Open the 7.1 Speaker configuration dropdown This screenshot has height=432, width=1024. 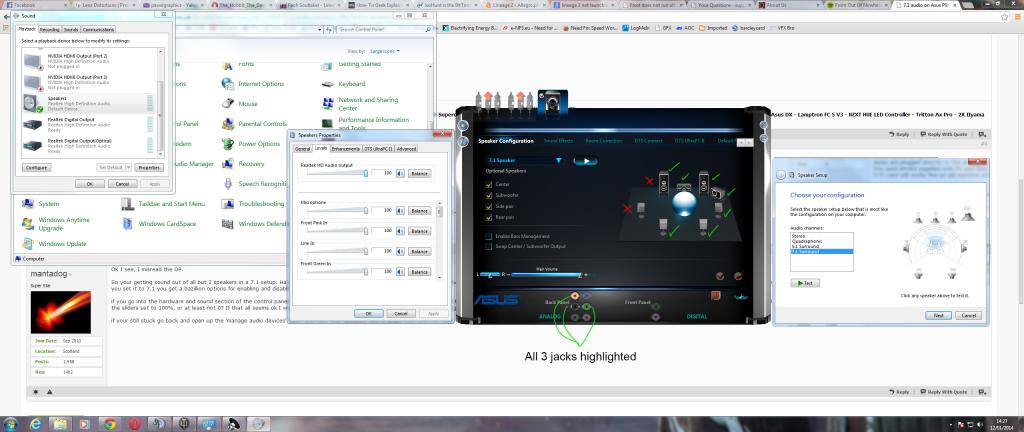click(x=525, y=160)
